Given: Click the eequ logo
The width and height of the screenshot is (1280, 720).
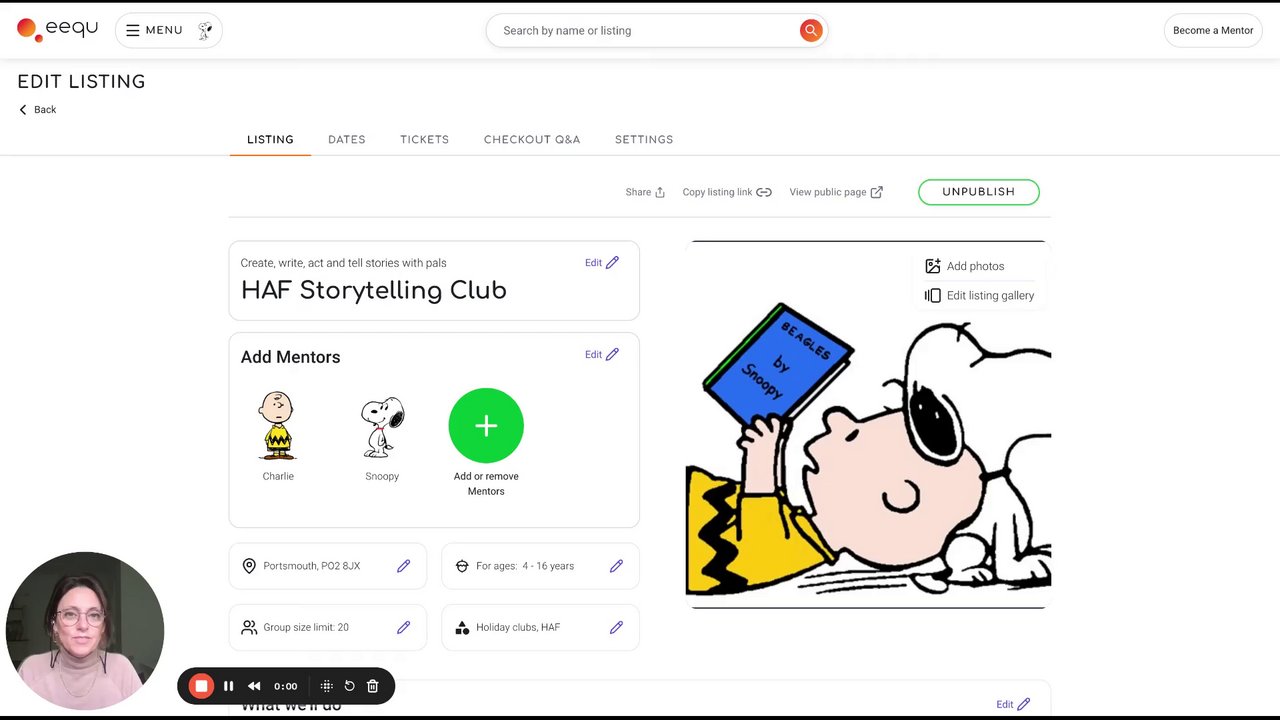Looking at the screenshot, I should pos(57,30).
